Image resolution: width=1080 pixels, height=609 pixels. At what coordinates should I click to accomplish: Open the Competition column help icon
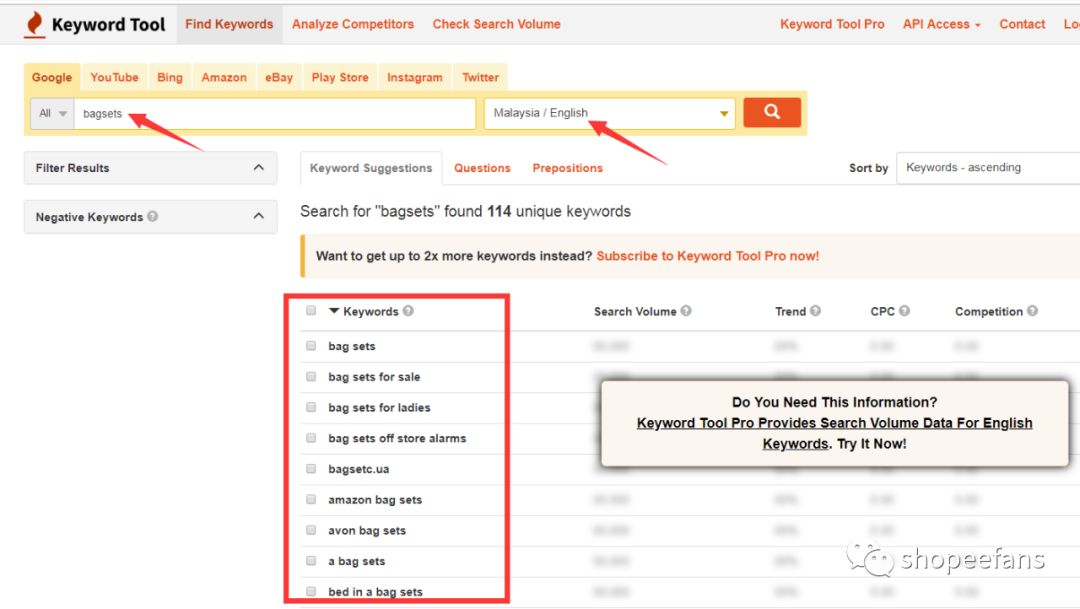(1032, 311)
